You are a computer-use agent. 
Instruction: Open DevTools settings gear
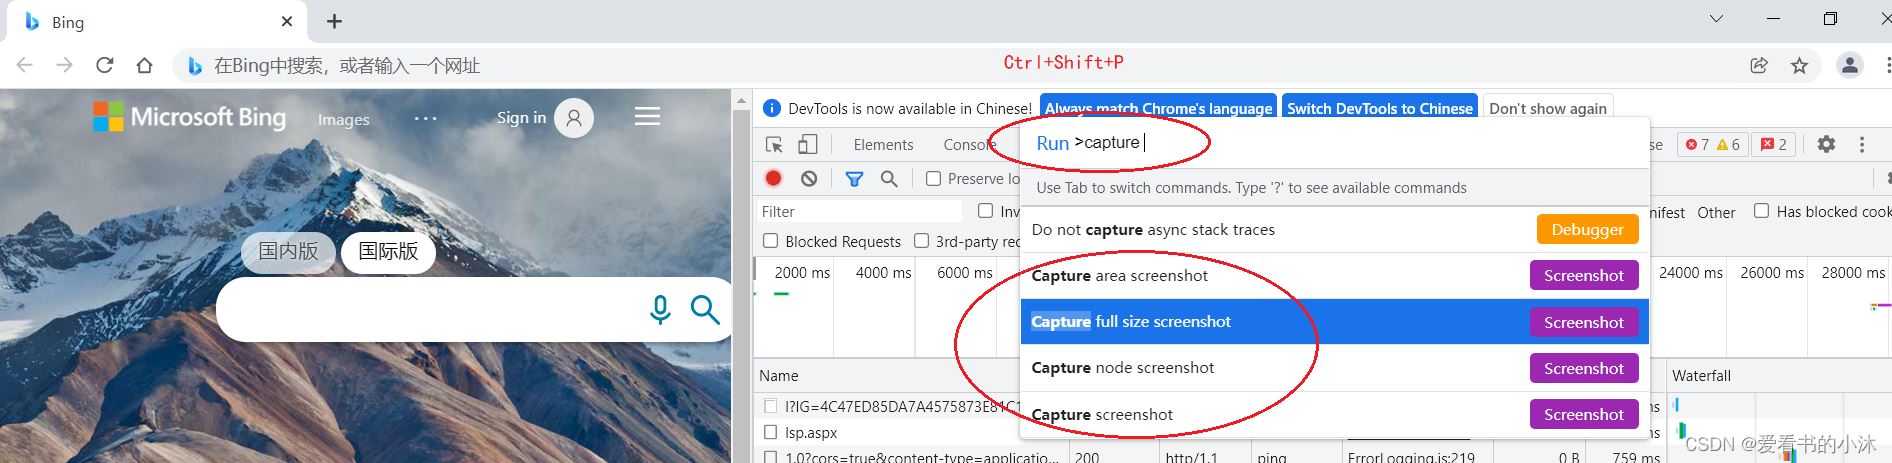(x=1826, y=144)
